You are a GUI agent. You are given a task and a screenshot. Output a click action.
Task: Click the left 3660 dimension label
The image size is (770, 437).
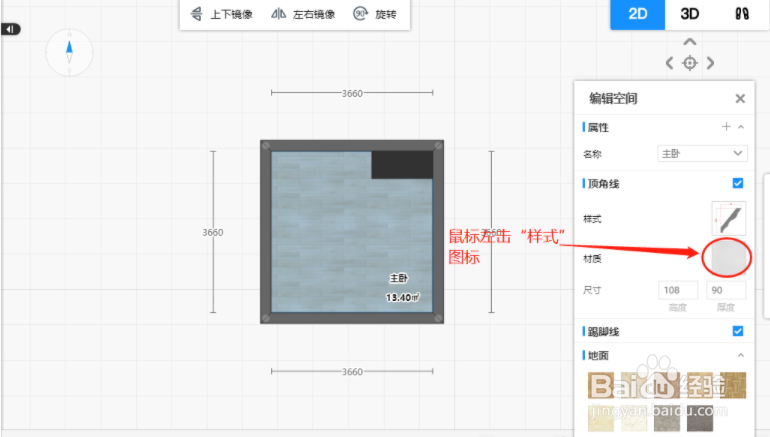coord(213,232)
